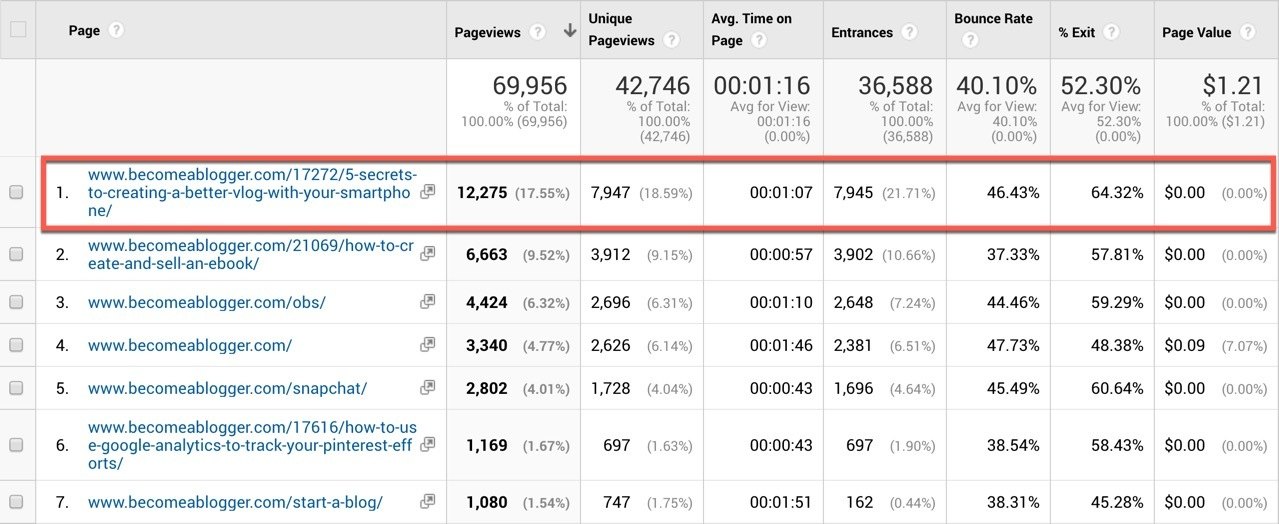Screen dimensions: 1279x524
Task: Open /start-a-blog/ page external link icon
Action: [x=428, y=501]
